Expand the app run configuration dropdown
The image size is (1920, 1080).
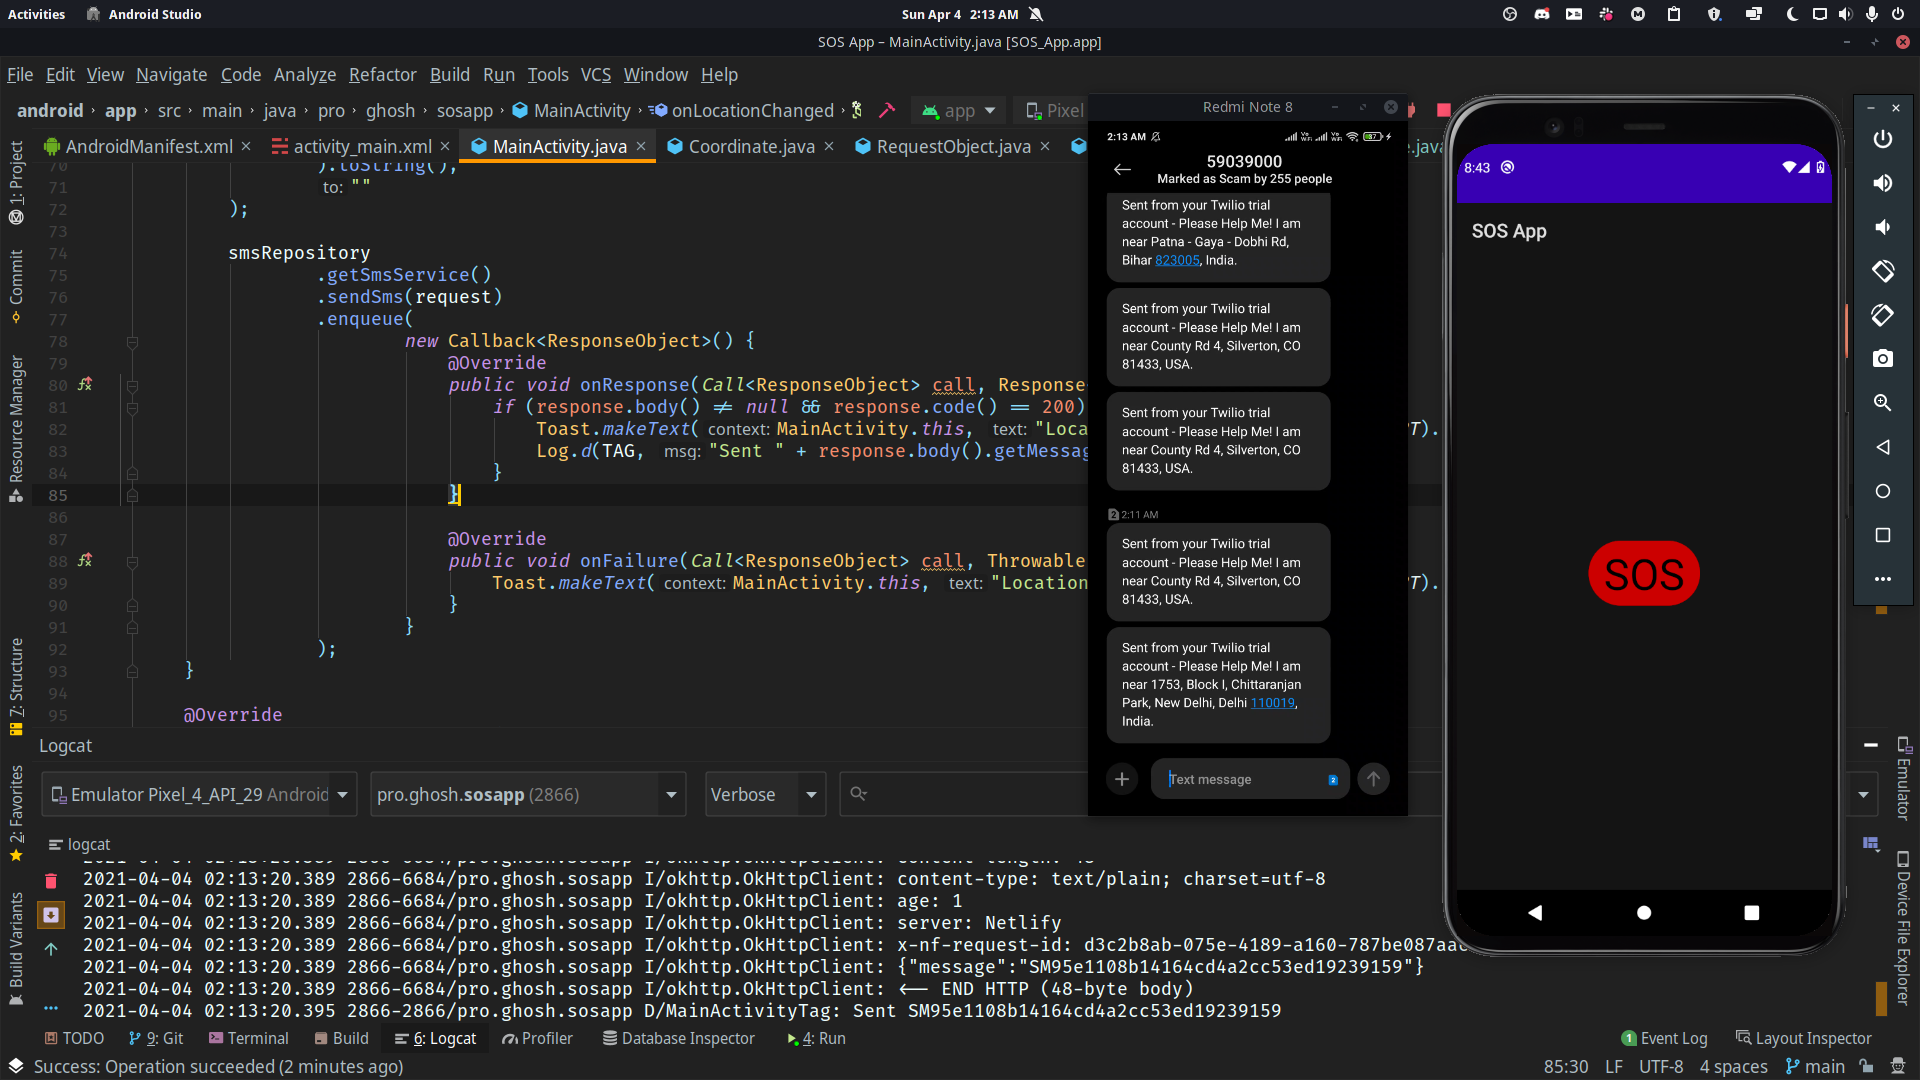coord(959,111)
